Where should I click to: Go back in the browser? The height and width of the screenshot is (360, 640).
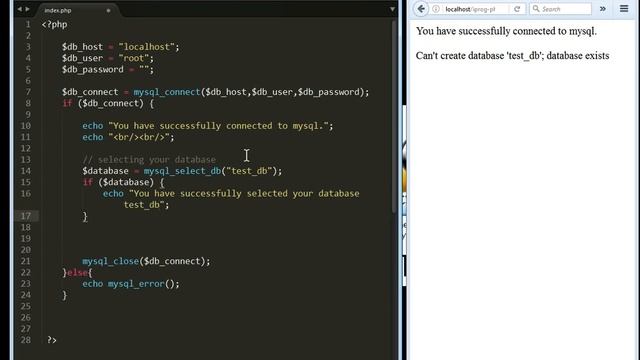pyautogui.click(x=421, y=9)
